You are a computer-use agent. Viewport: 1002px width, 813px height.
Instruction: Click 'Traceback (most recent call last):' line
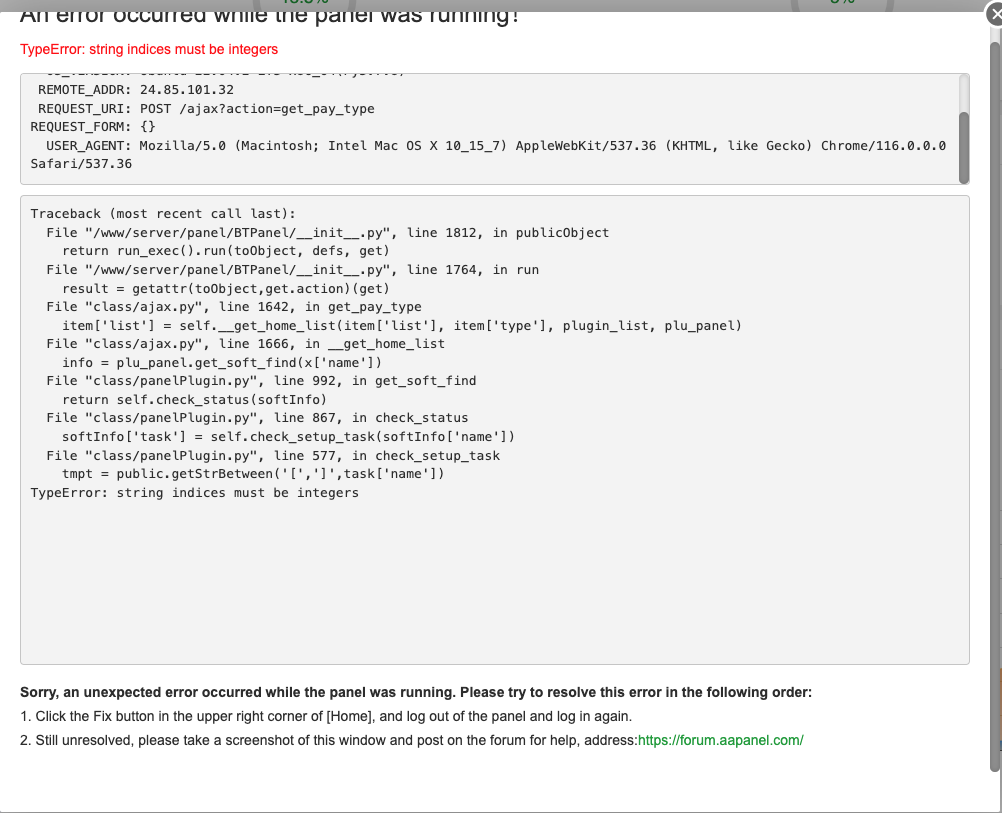point(163,213)
